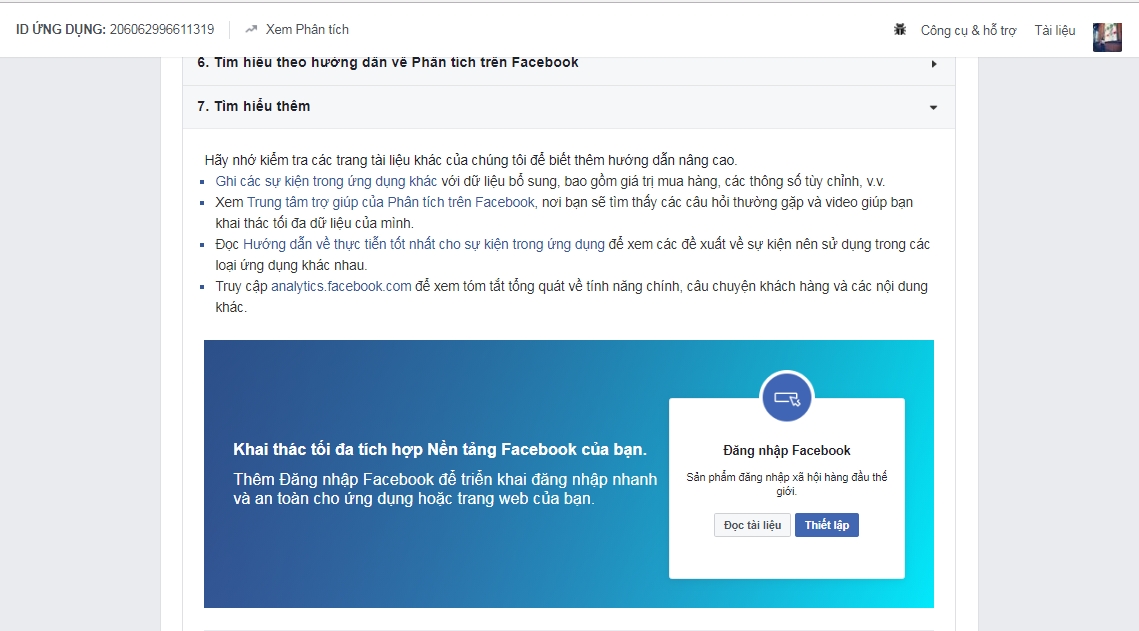Click Xem Phân tích link
The height and width of the screenshot is (631, 1139).
coord(307,30)
